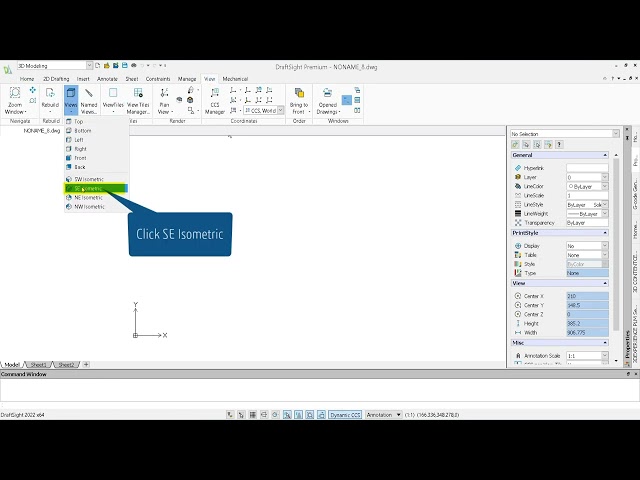
Task: Click the Open folder icon in quick access
Action: click(107, 65)
